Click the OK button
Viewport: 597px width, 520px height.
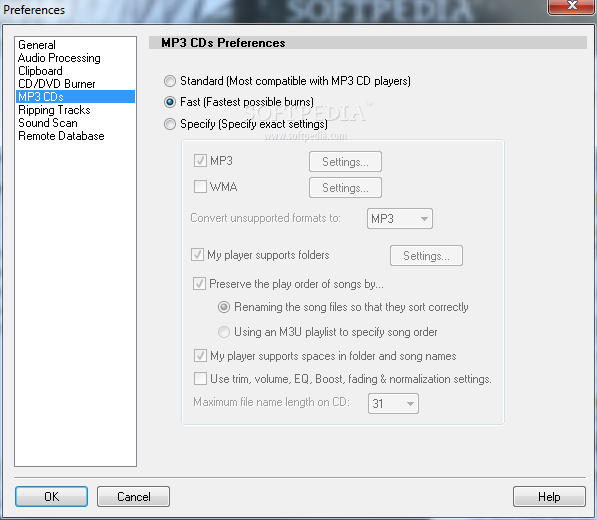pos(51,496)
